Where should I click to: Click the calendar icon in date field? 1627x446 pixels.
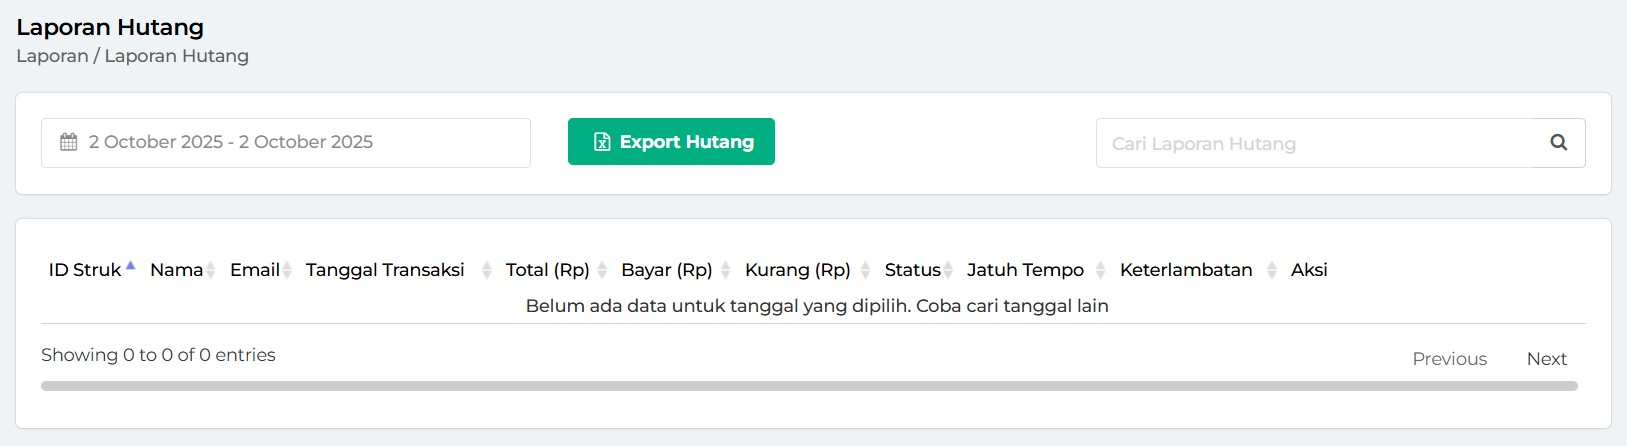(x=69, y=142)
